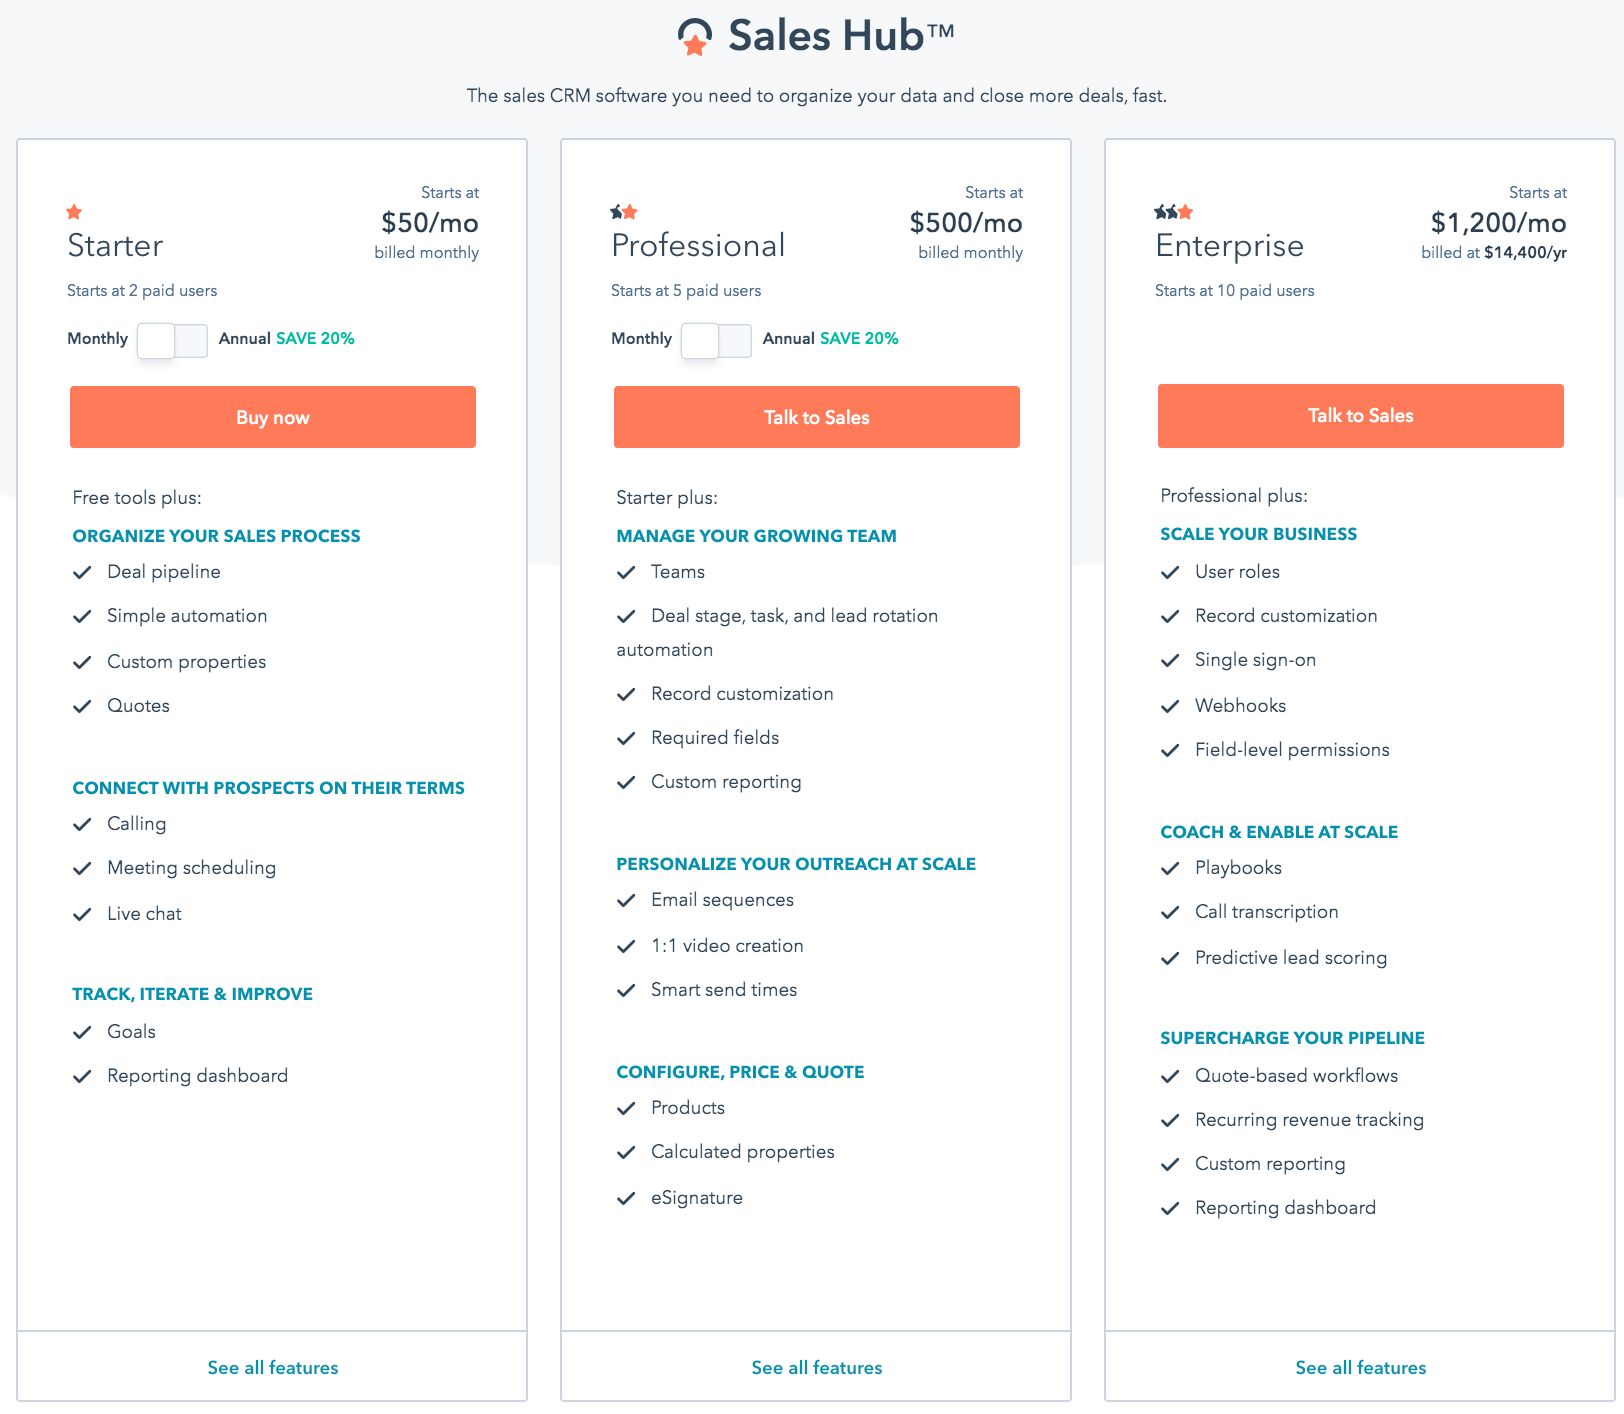1624x1414 pixels.
Task: Click the checkmark beside Goals
Action: click(x=82, y=1033)
